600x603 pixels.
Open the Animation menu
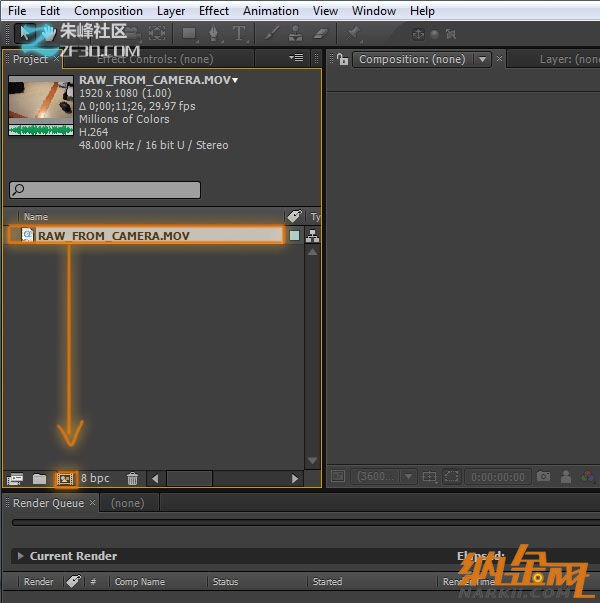tap(270, 11)
